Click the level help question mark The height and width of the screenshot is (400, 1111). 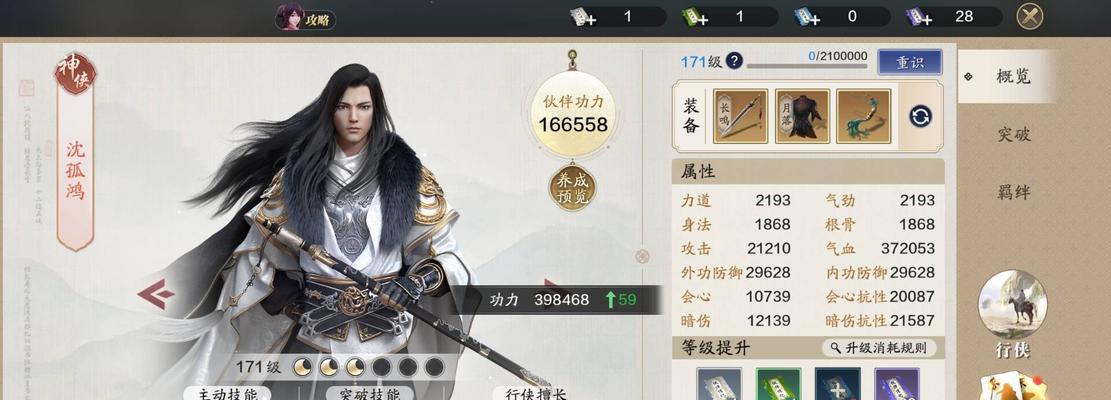click(734, 61)
